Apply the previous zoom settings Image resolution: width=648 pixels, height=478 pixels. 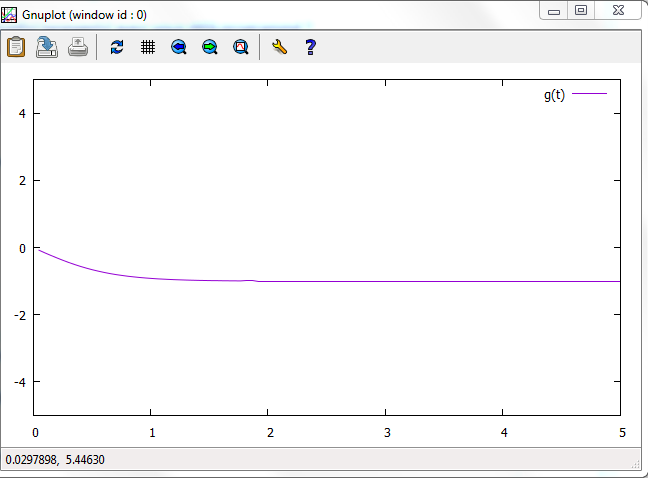click(x=179, y=47)
